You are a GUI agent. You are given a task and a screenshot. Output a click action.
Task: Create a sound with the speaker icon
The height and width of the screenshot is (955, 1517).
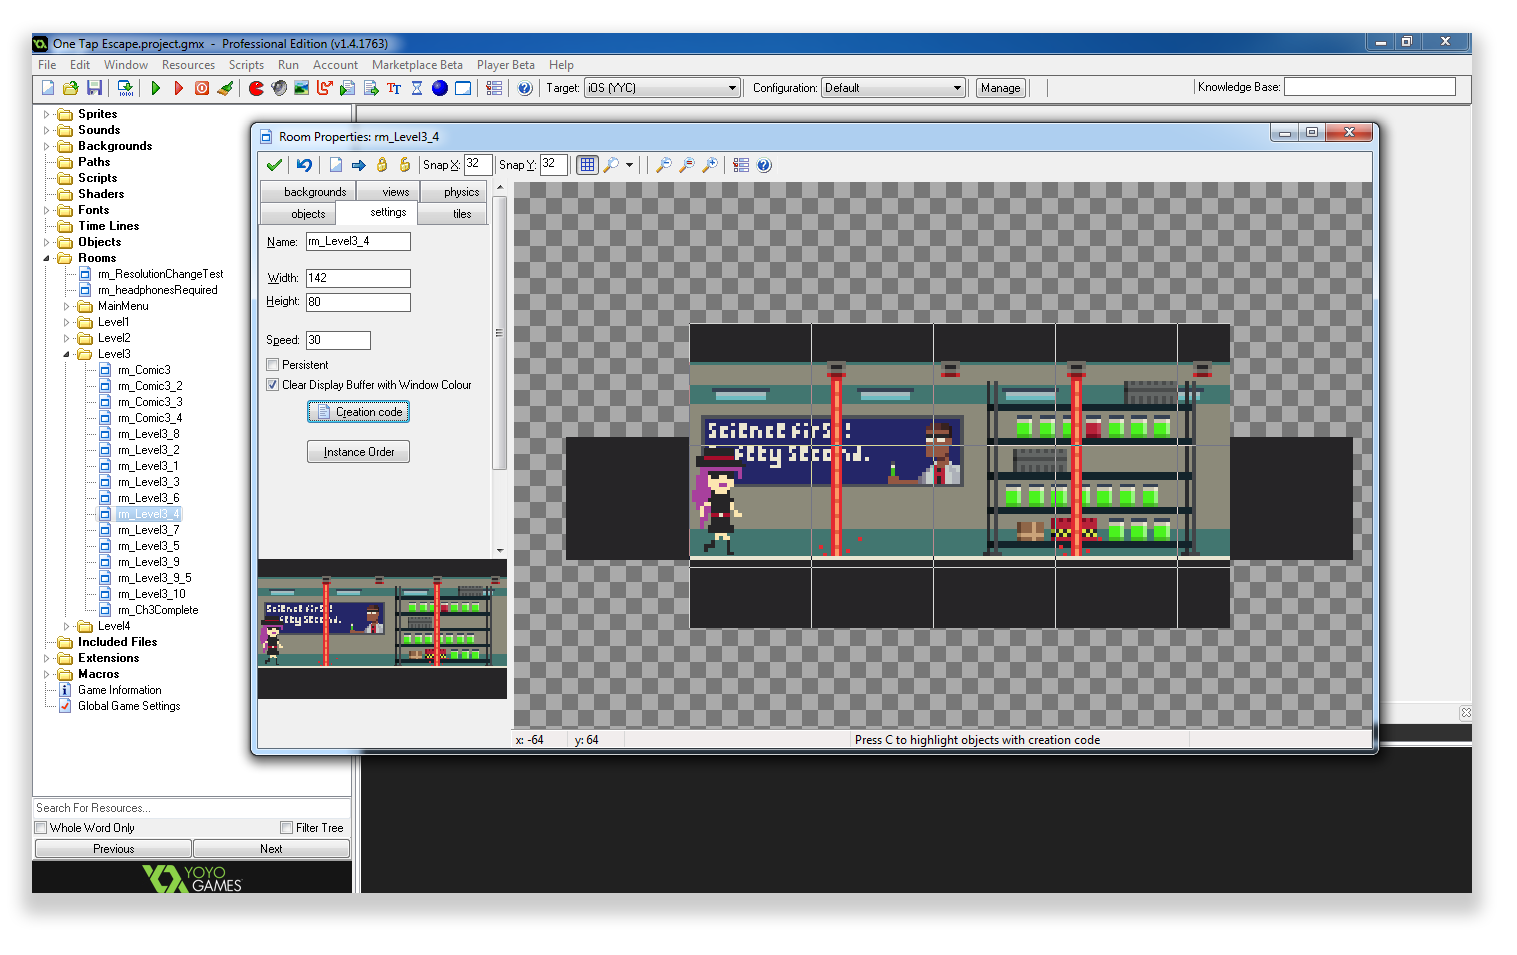tap(279, 88)
